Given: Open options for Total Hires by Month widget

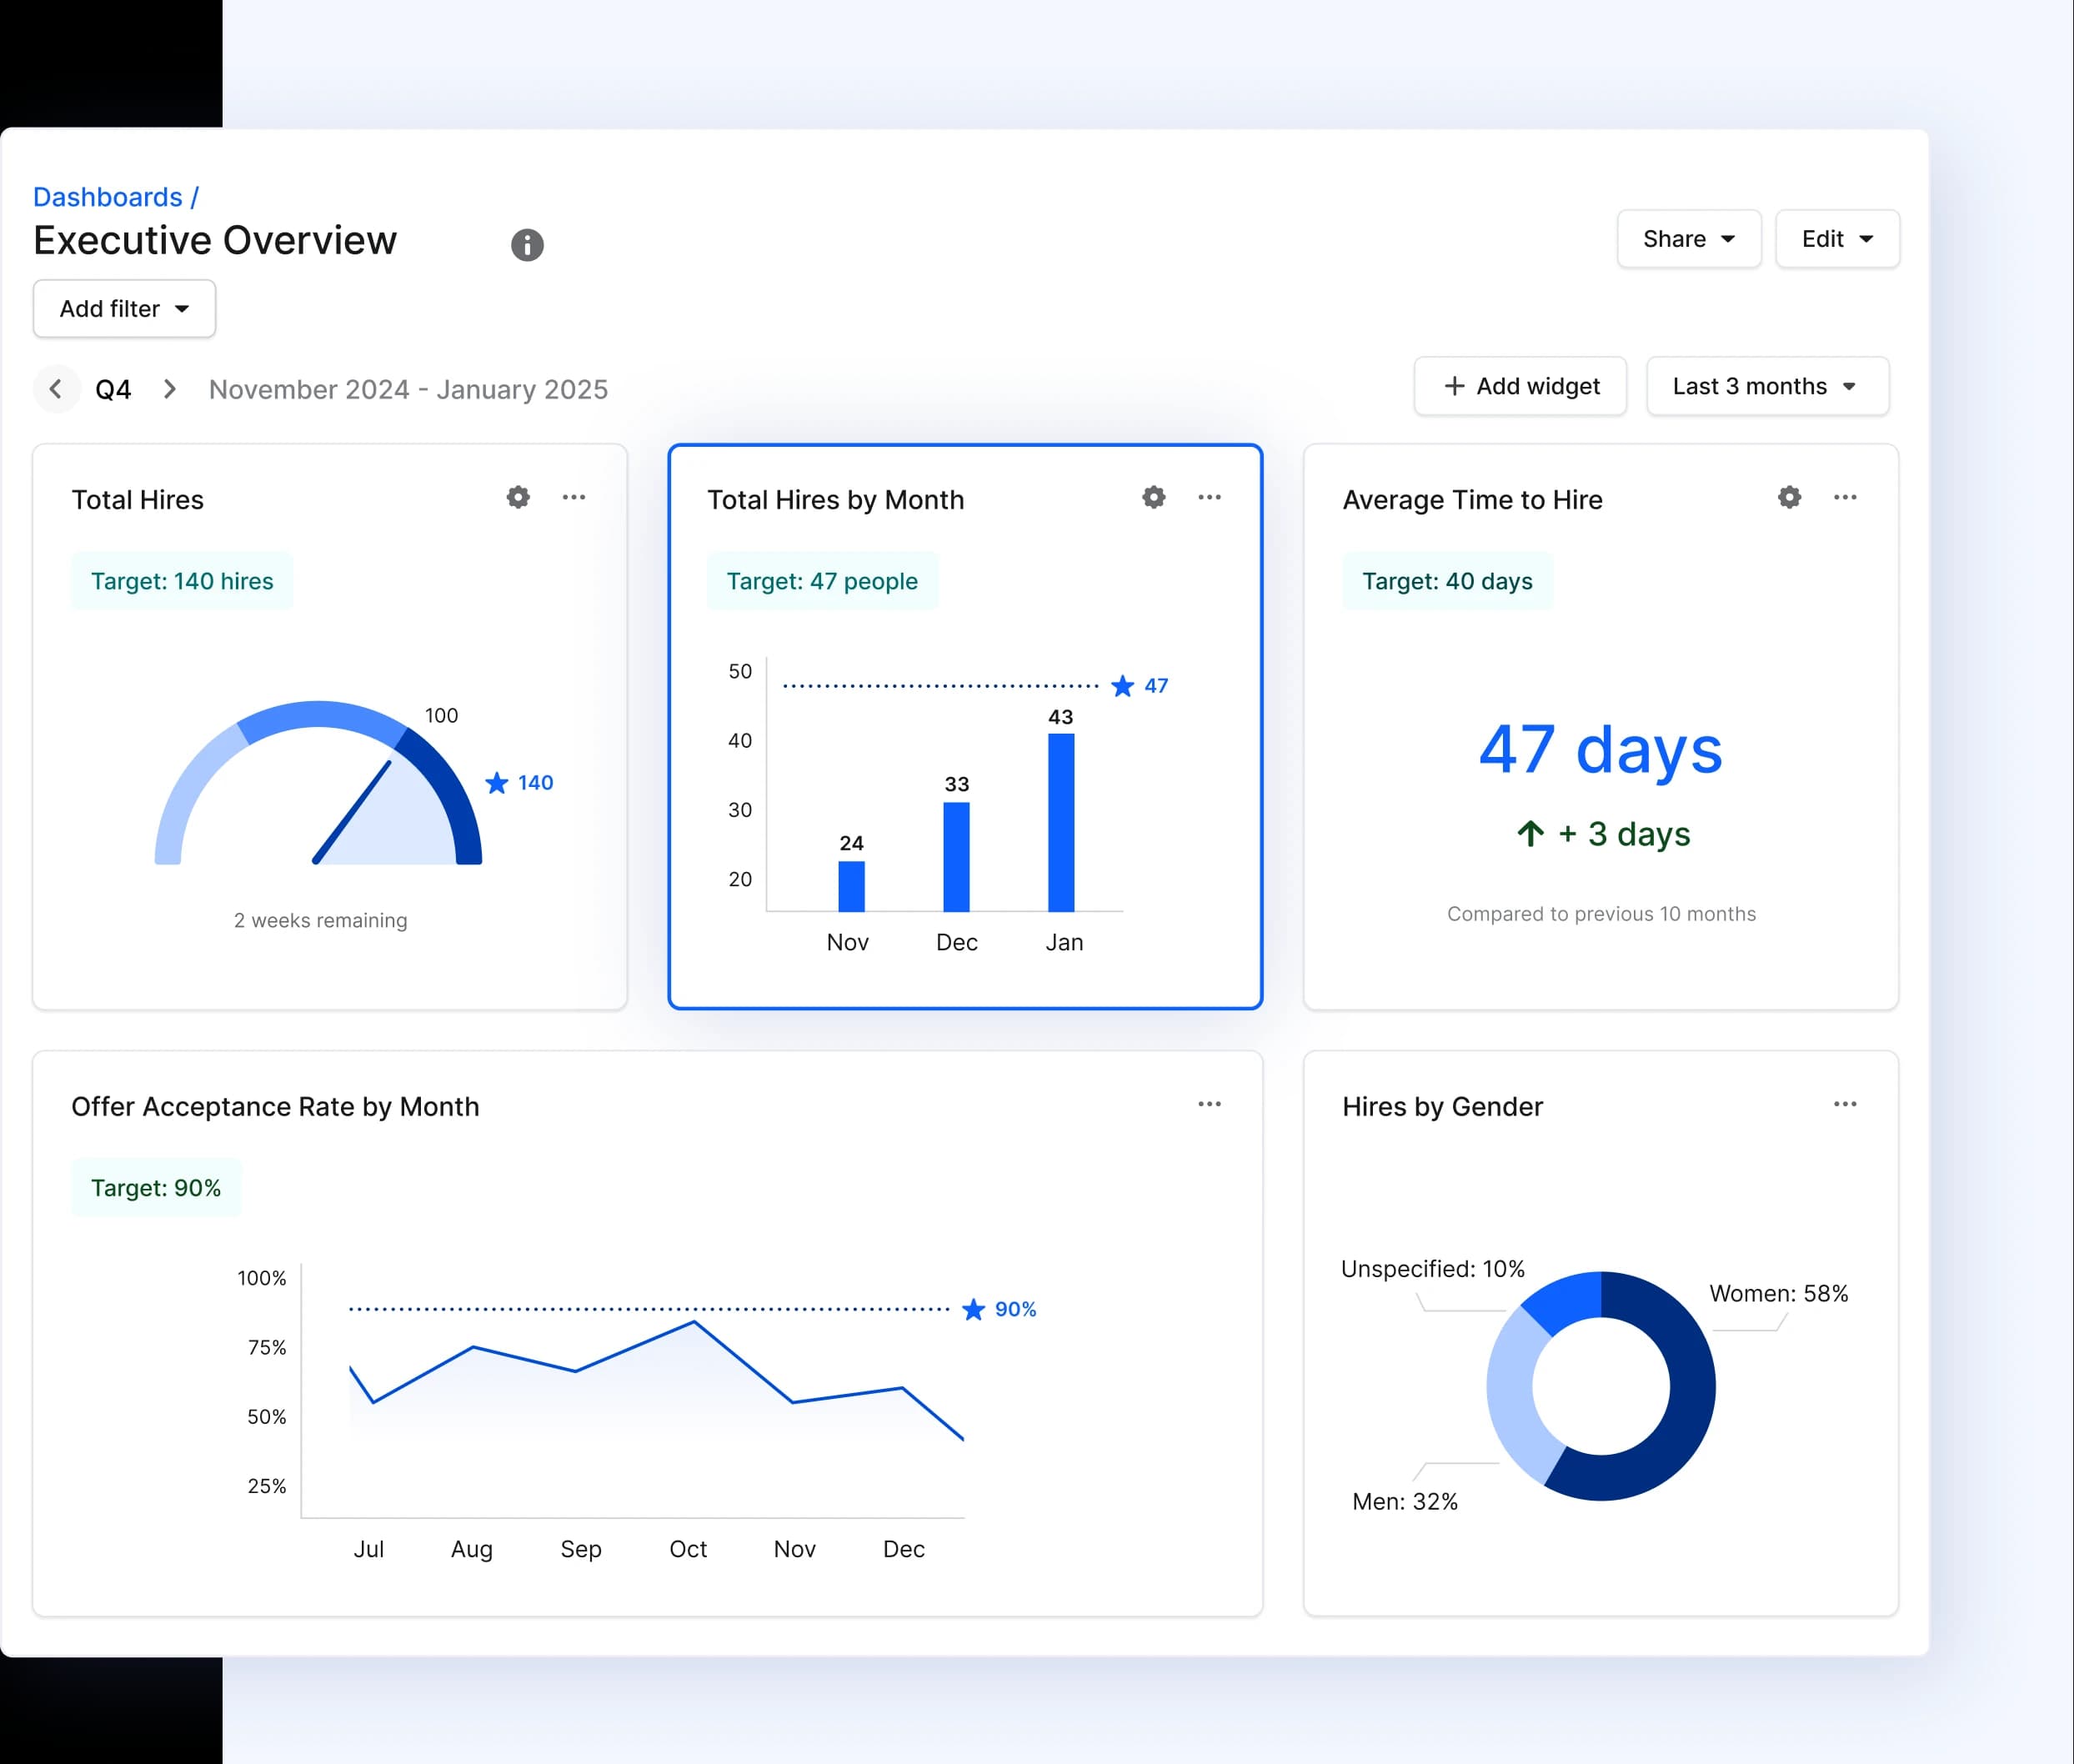Looking at the screenshot, I should tap(1209, 497).
